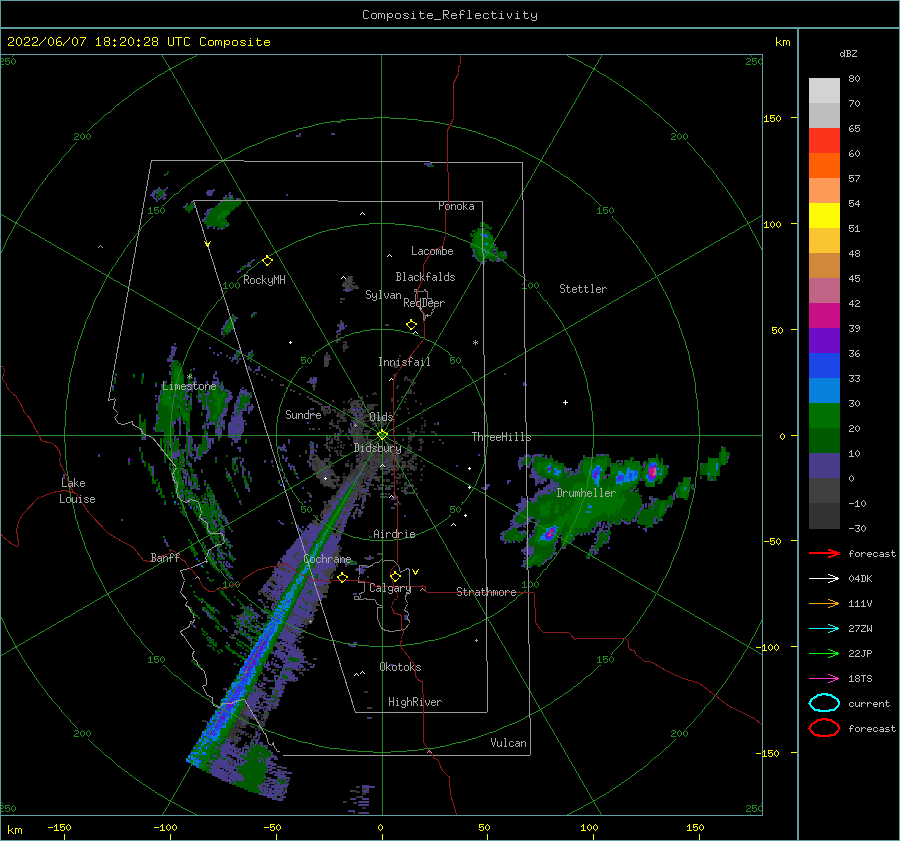Click the Vulcan city label
The image size is (900, 841).
point(509,743)
